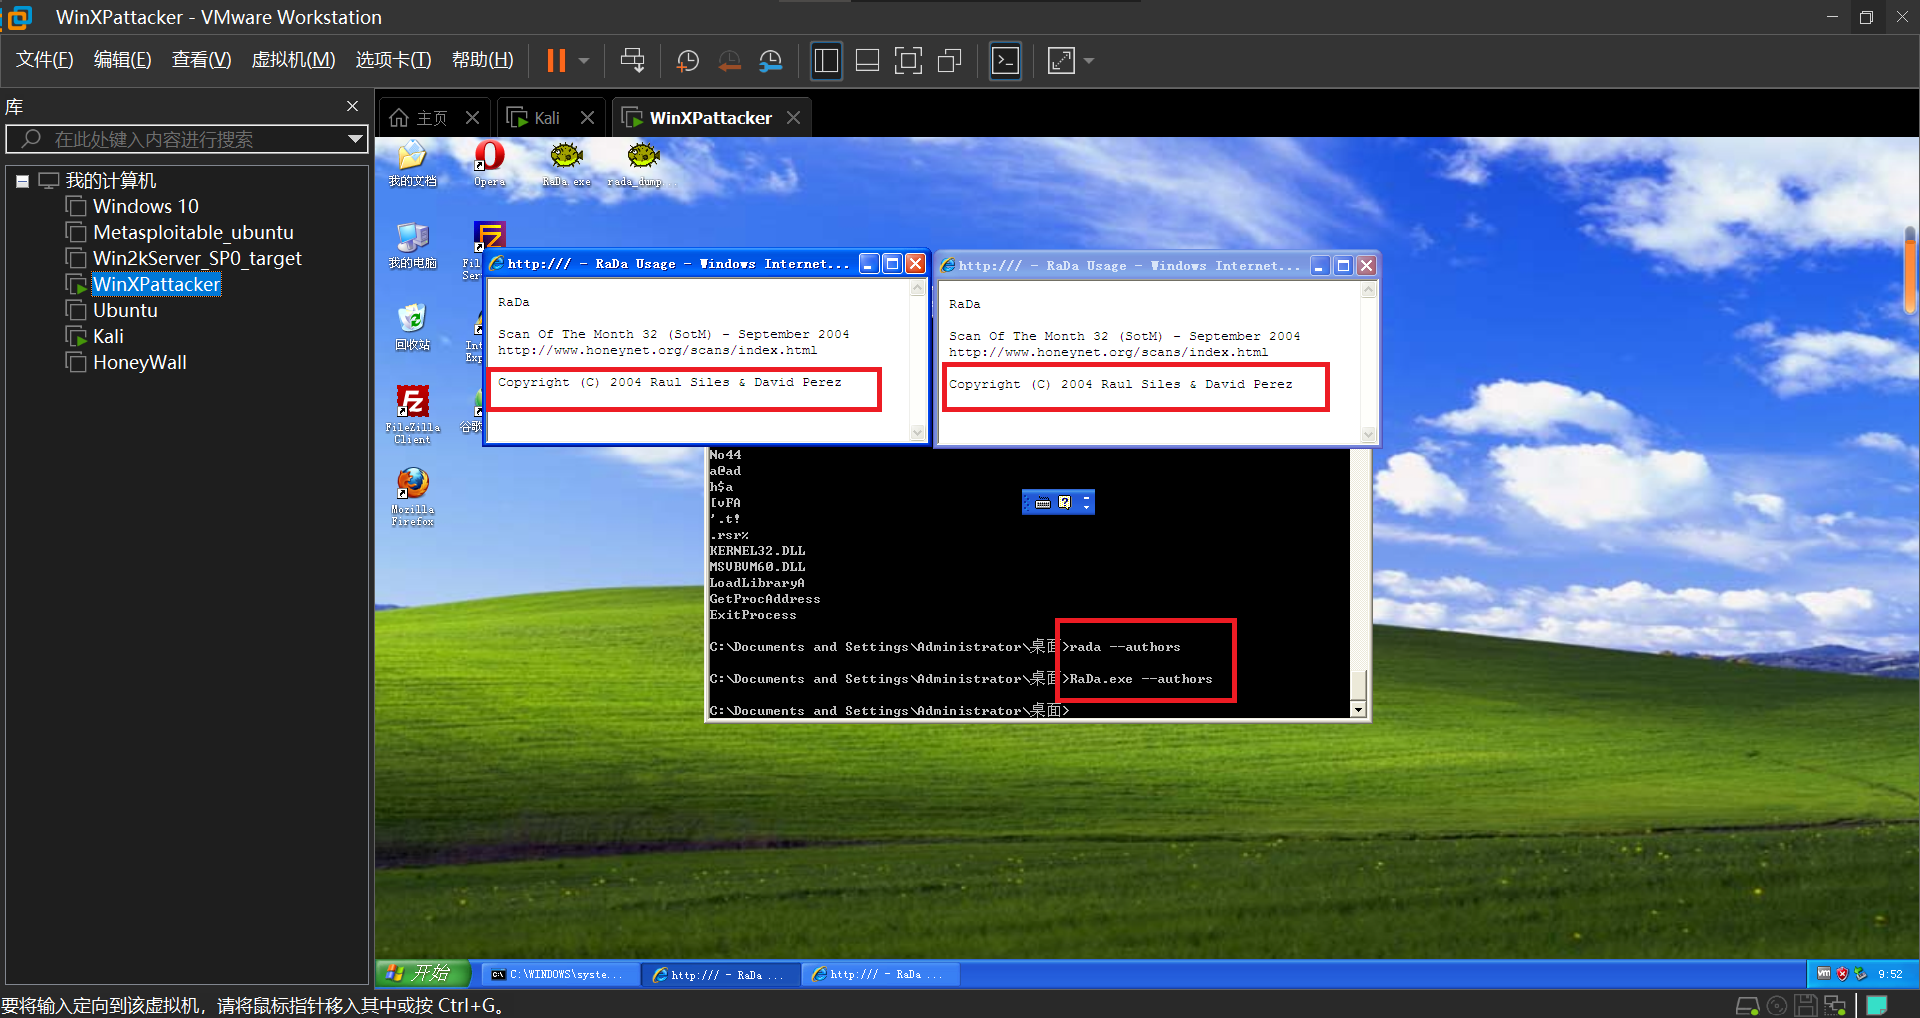The image size is (1920, 1018).
Task: Click scroll-up arrow in left RaDa Usage window
Action: pyautogui.click(x=917, y=289)
